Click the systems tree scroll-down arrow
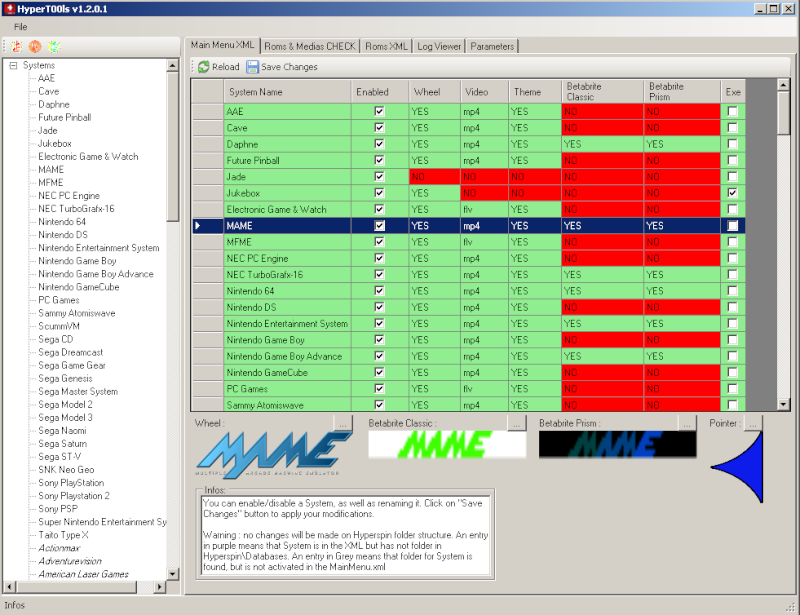 172,574
